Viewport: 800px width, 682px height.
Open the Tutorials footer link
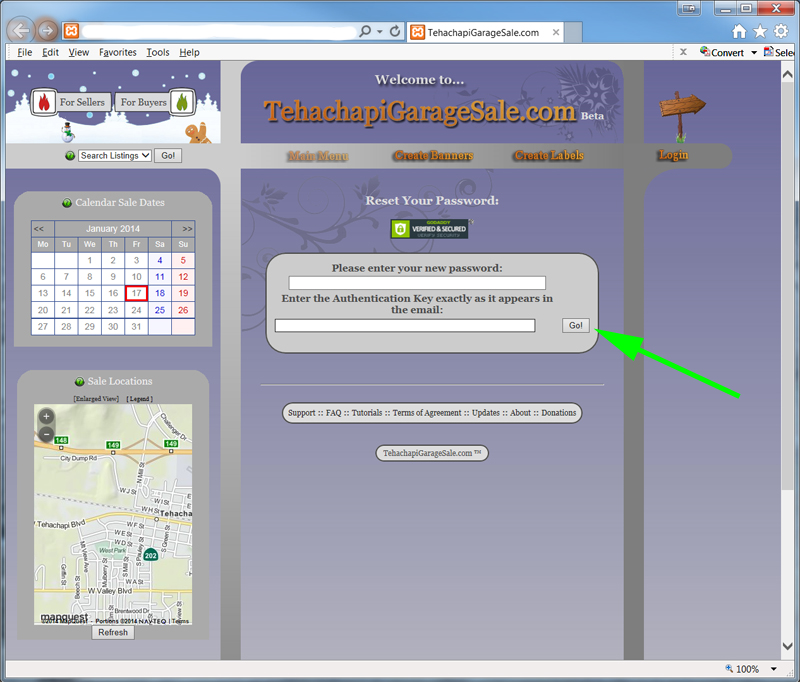367,413
